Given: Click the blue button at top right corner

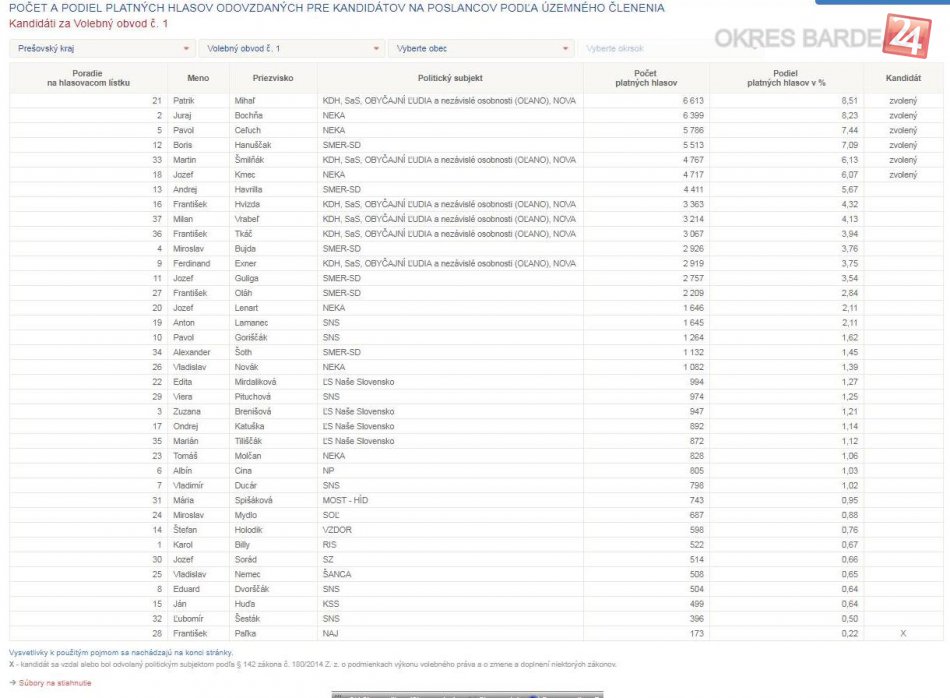Looking at the screenshot, I should click(x=882, y=2).
